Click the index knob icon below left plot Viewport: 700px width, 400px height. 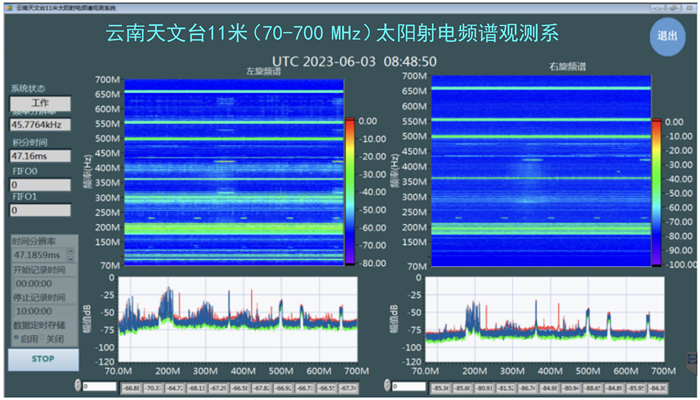pyautogui.click(x=77, y=386)
